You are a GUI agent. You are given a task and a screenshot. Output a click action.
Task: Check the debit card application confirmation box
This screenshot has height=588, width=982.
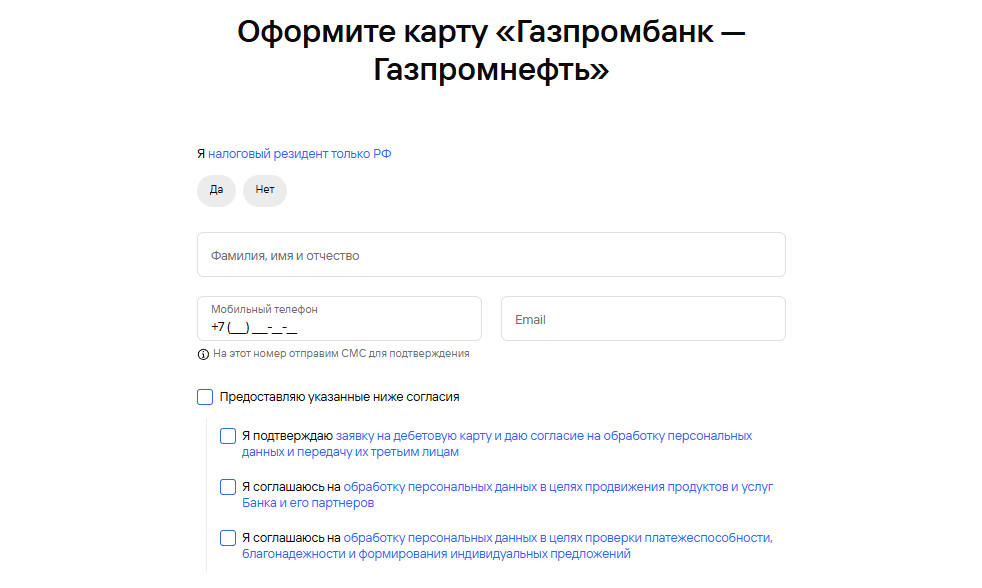tap(228, 436)
